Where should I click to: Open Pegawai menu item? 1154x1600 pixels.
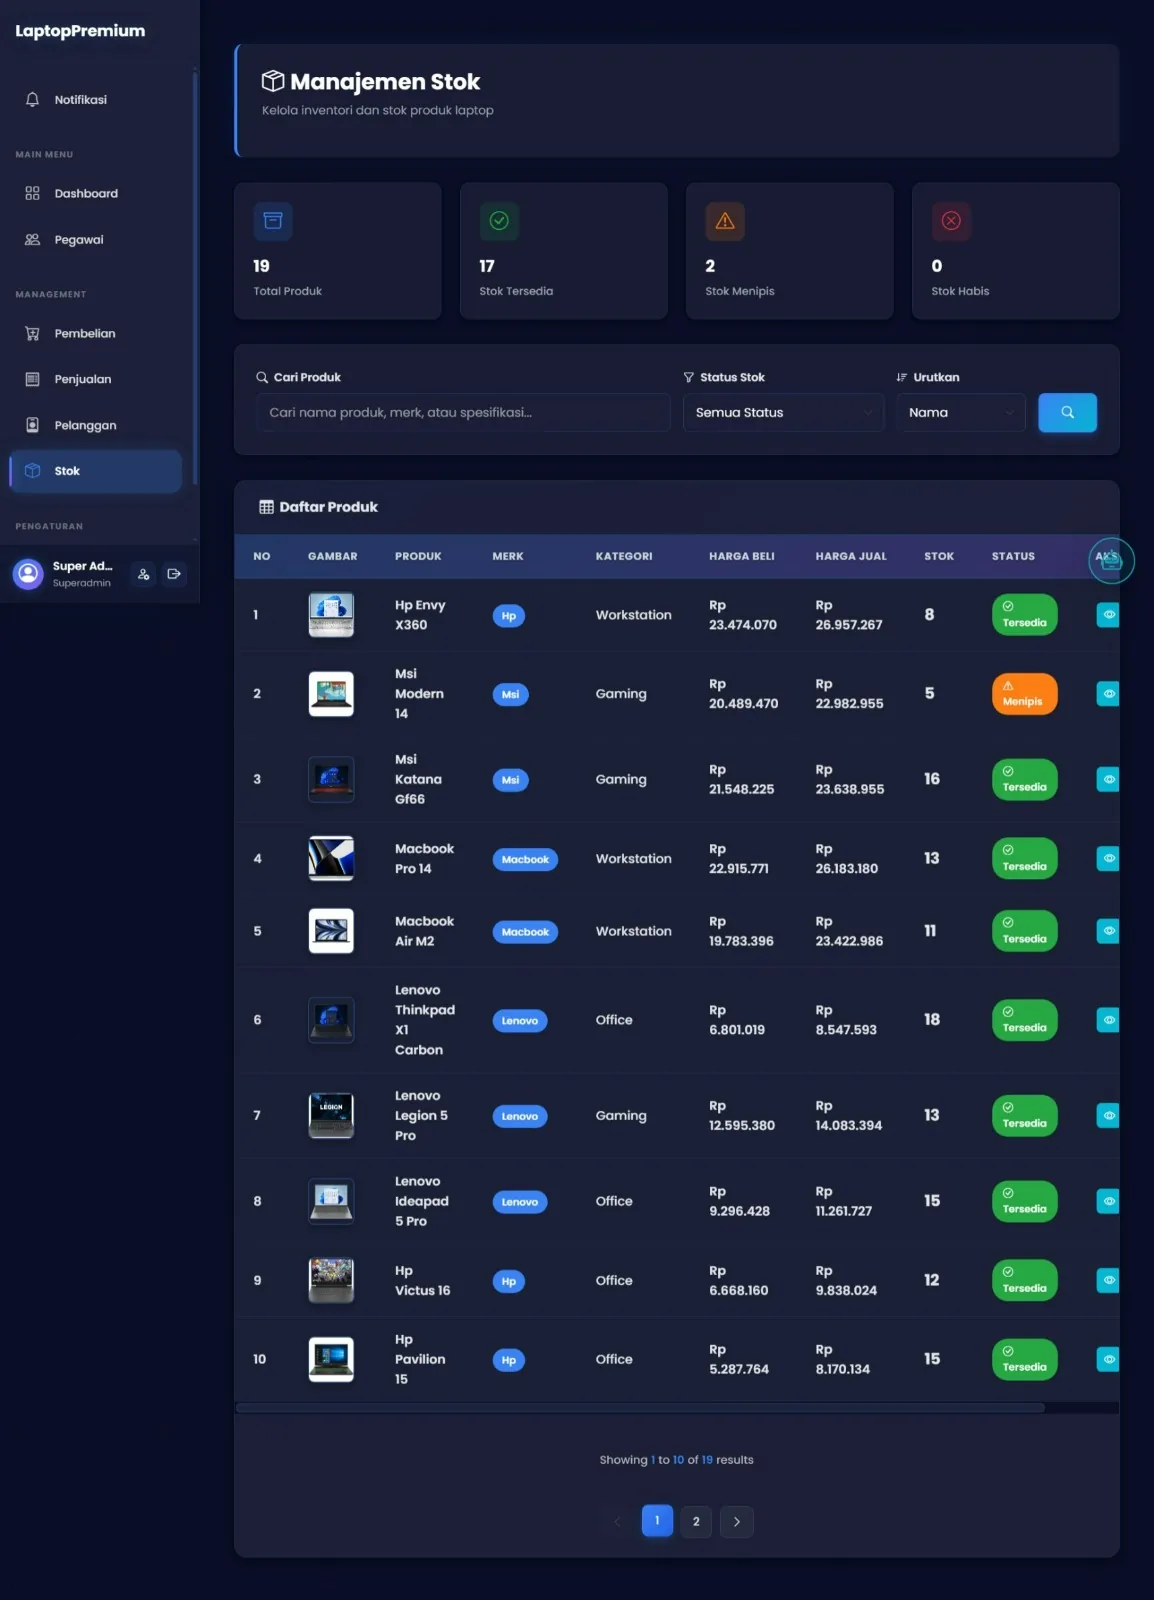[96, 240]
